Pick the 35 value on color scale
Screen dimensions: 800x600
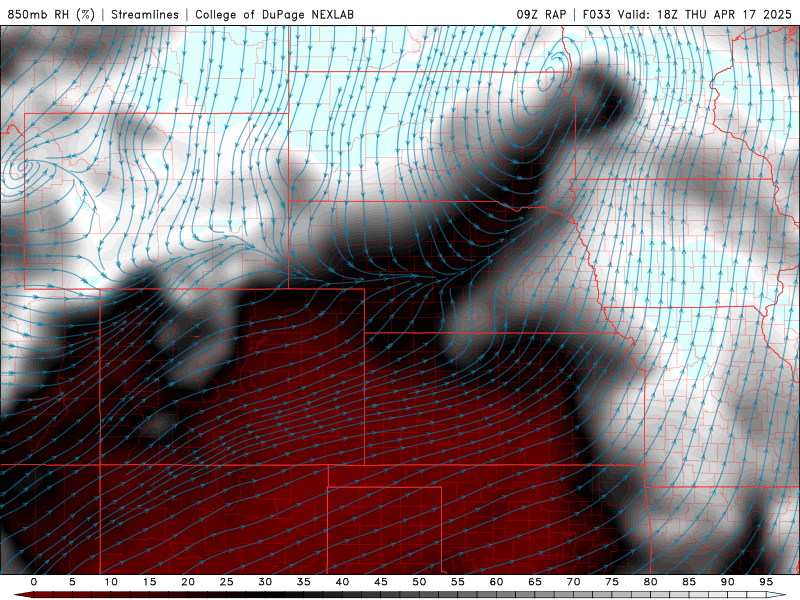coord(304,582)
